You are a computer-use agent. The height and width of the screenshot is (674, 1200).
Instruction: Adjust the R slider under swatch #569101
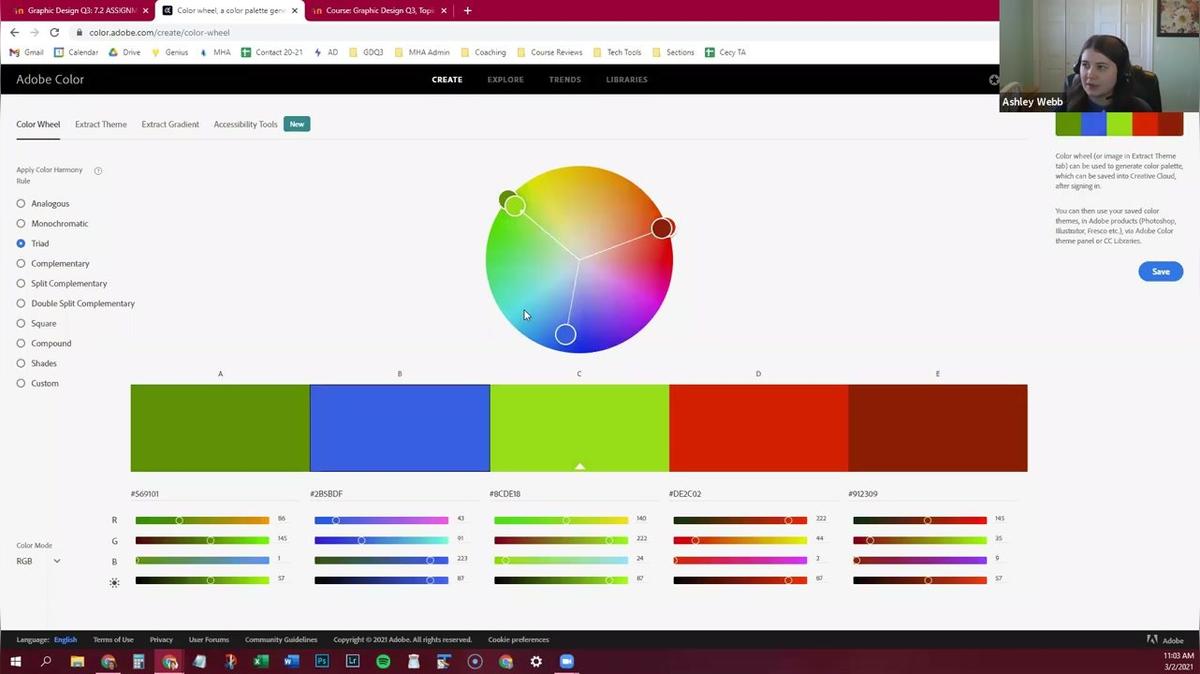tap(202, 520)
